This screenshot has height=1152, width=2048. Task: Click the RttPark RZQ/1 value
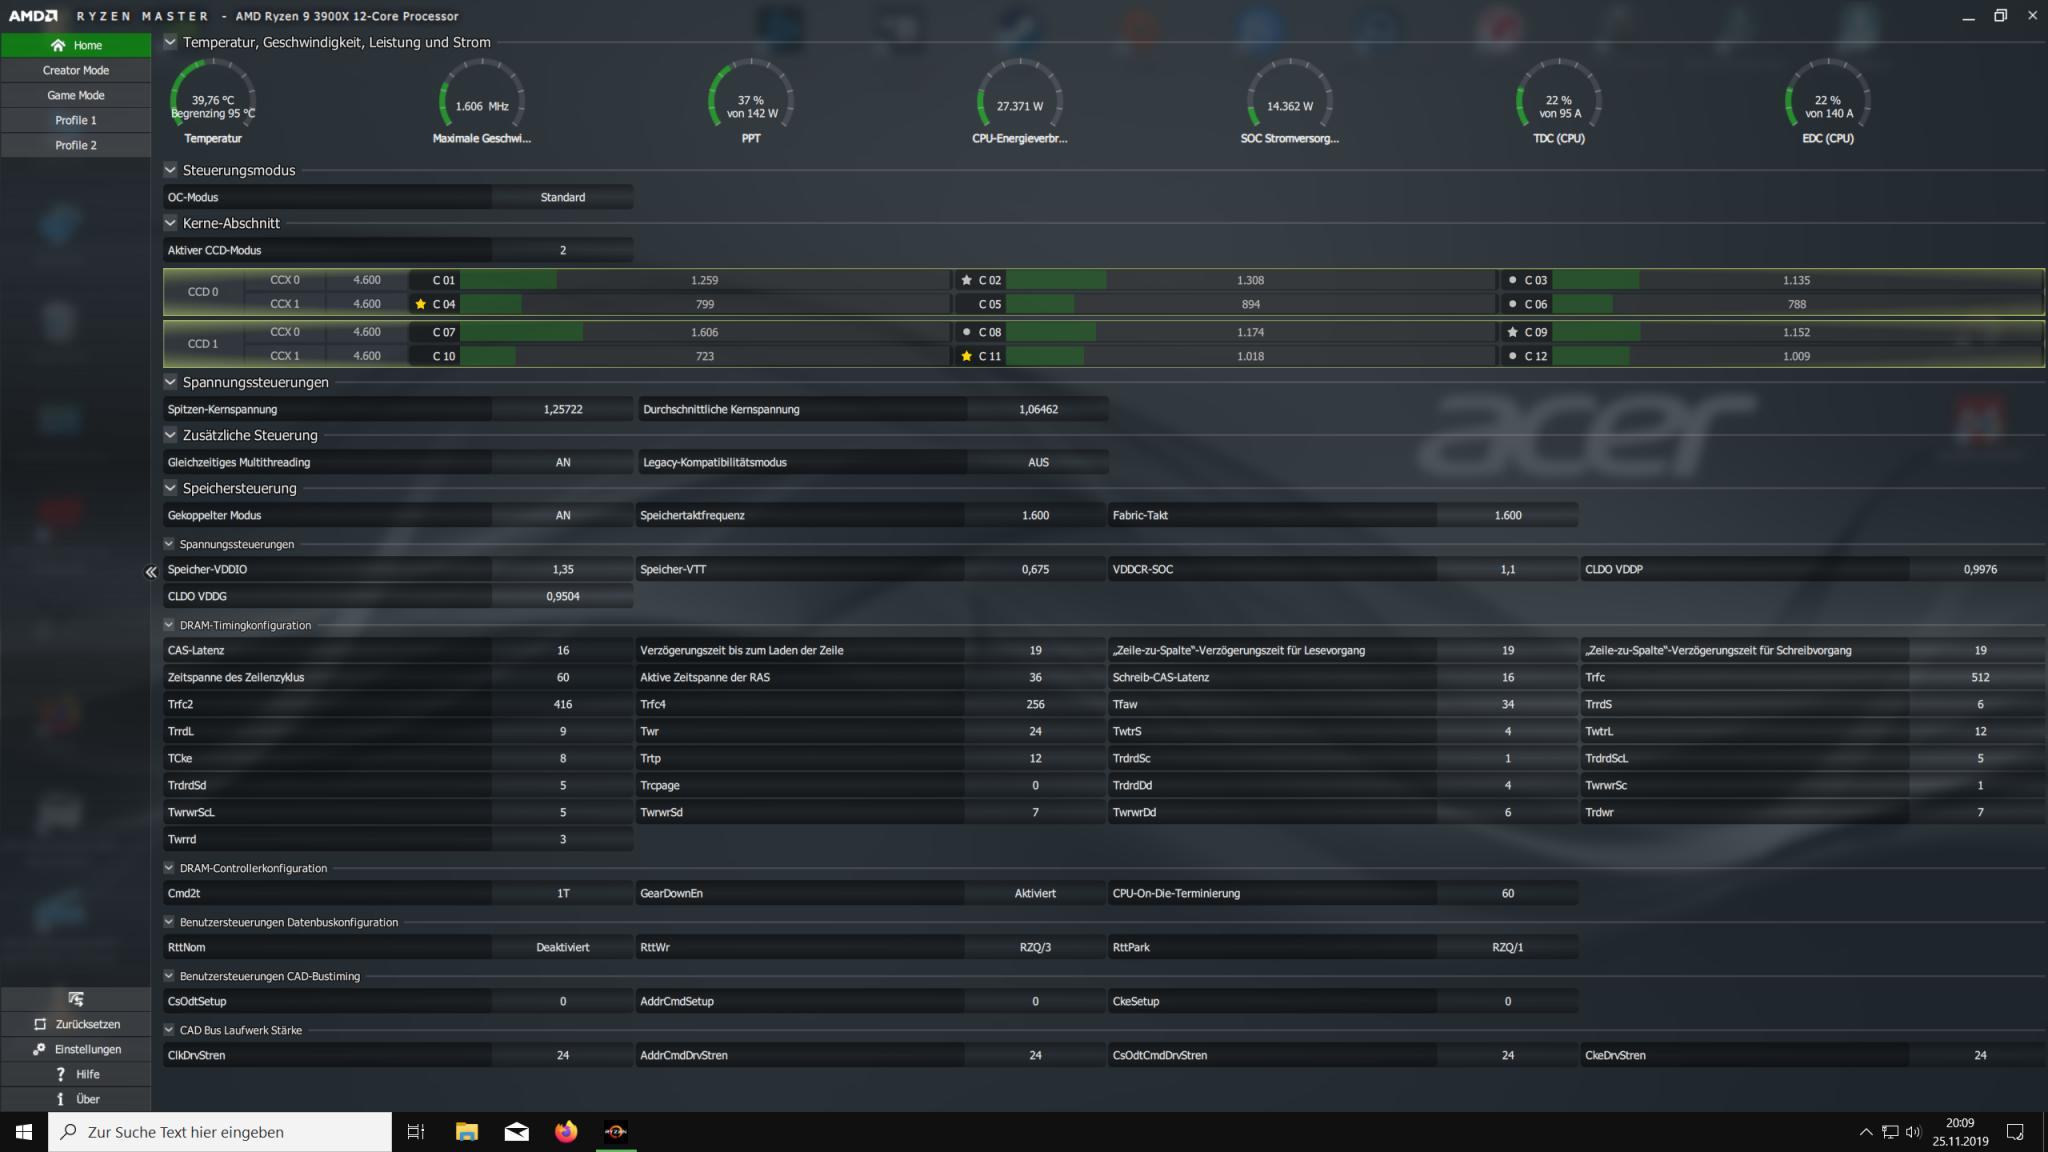tap(1507, 947)
